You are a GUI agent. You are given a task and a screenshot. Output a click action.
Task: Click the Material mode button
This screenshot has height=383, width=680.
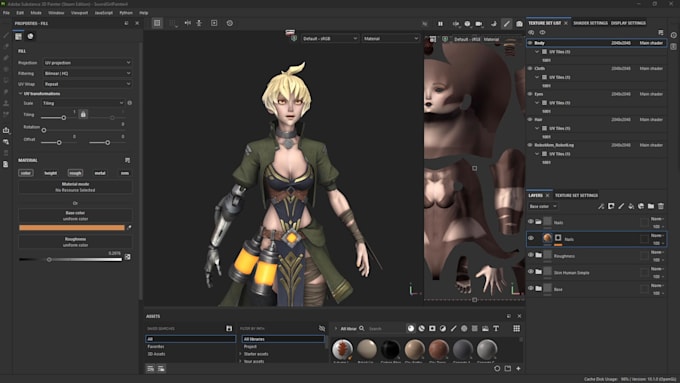click(x=75, y=187)
